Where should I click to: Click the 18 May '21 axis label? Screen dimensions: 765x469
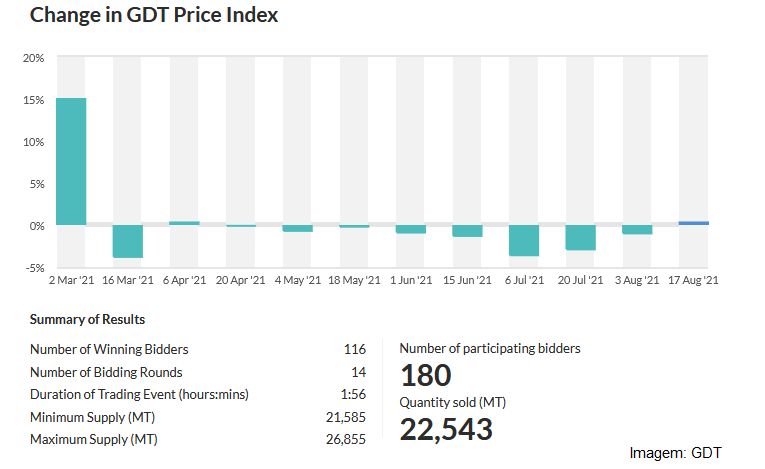(354, 280)
